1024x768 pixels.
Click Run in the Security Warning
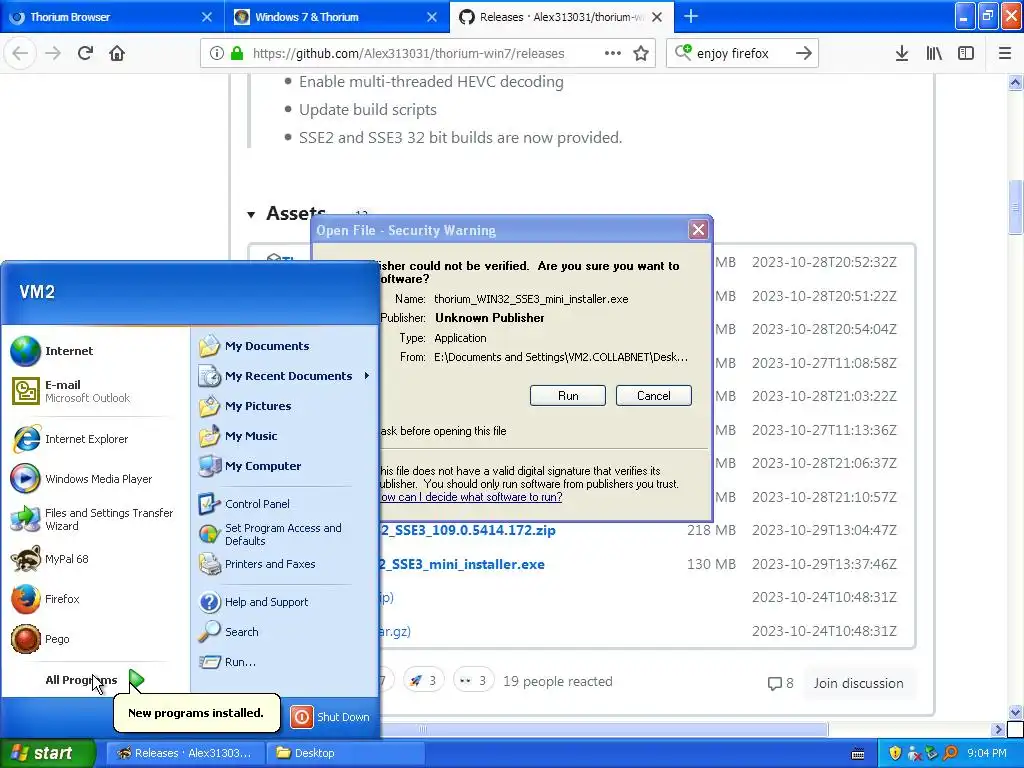point(568,396)
